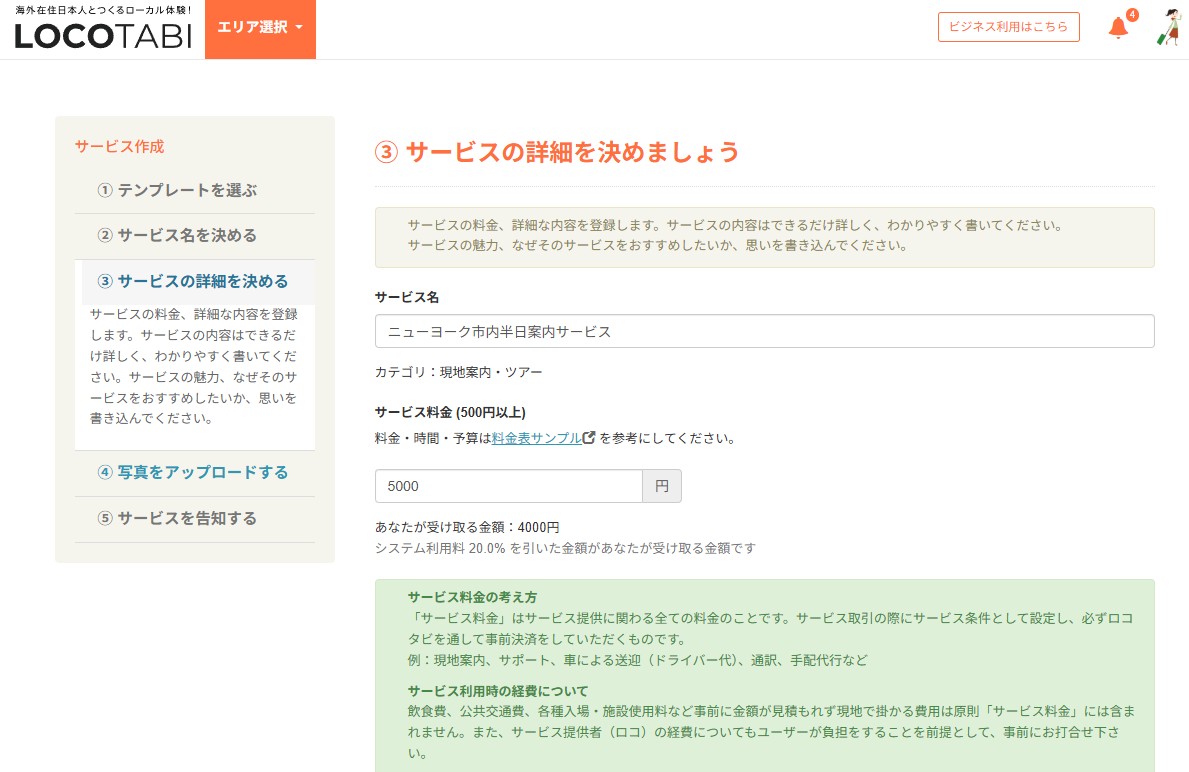
Task: Click the page heading サービスの詳細を決めましょう
Action: (557, 152)
